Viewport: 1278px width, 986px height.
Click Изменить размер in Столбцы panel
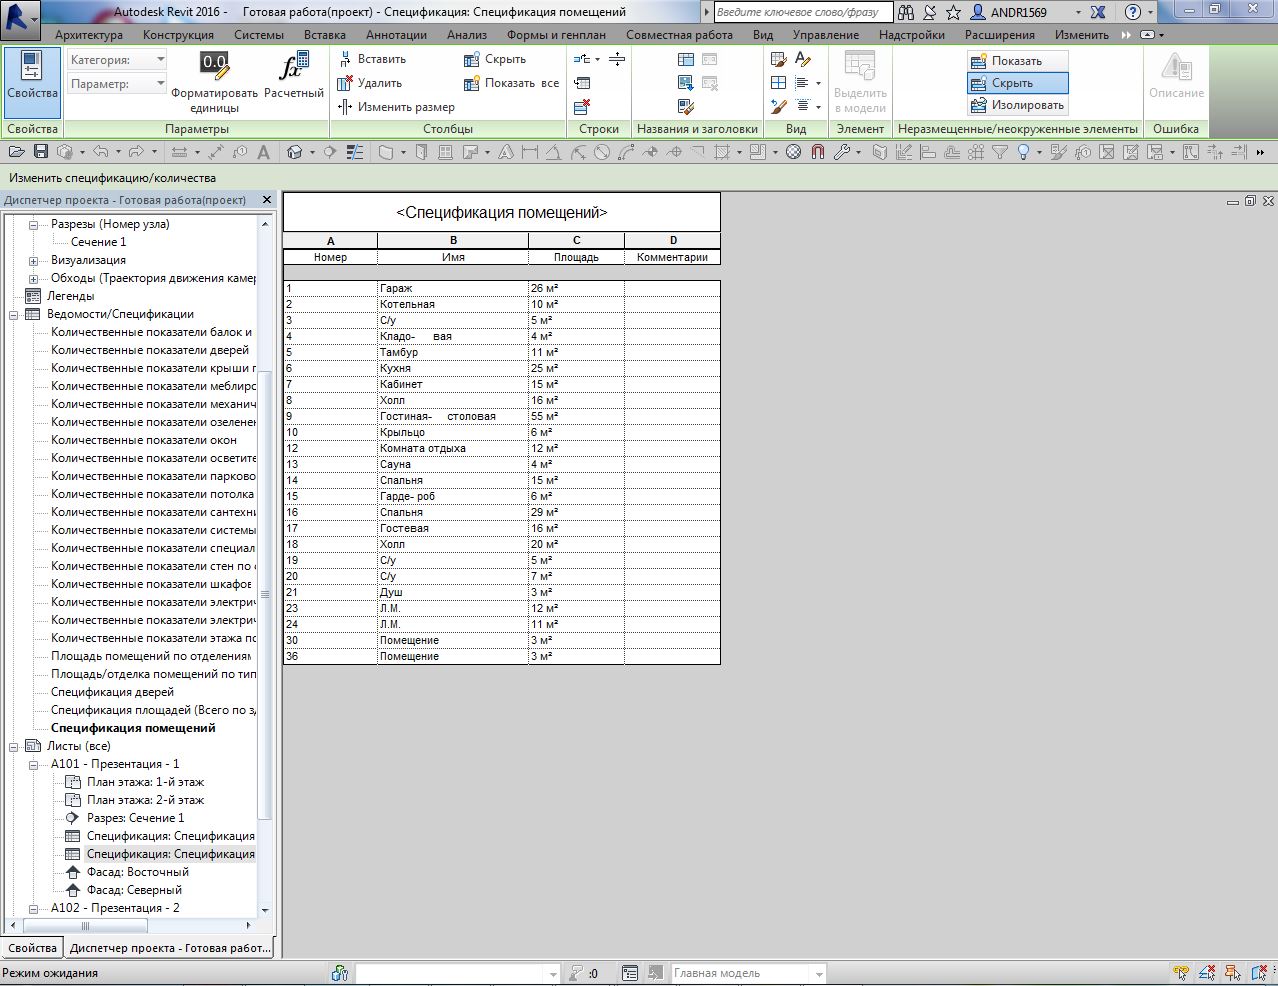(396, 107)
